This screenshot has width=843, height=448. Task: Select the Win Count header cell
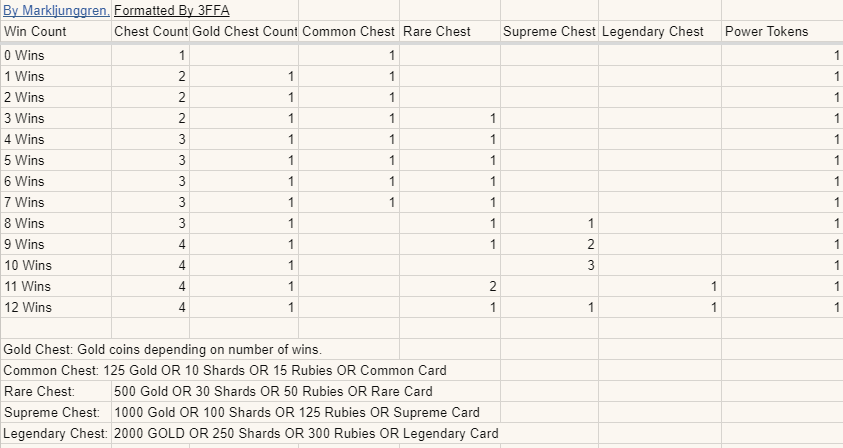click(36, 32)
